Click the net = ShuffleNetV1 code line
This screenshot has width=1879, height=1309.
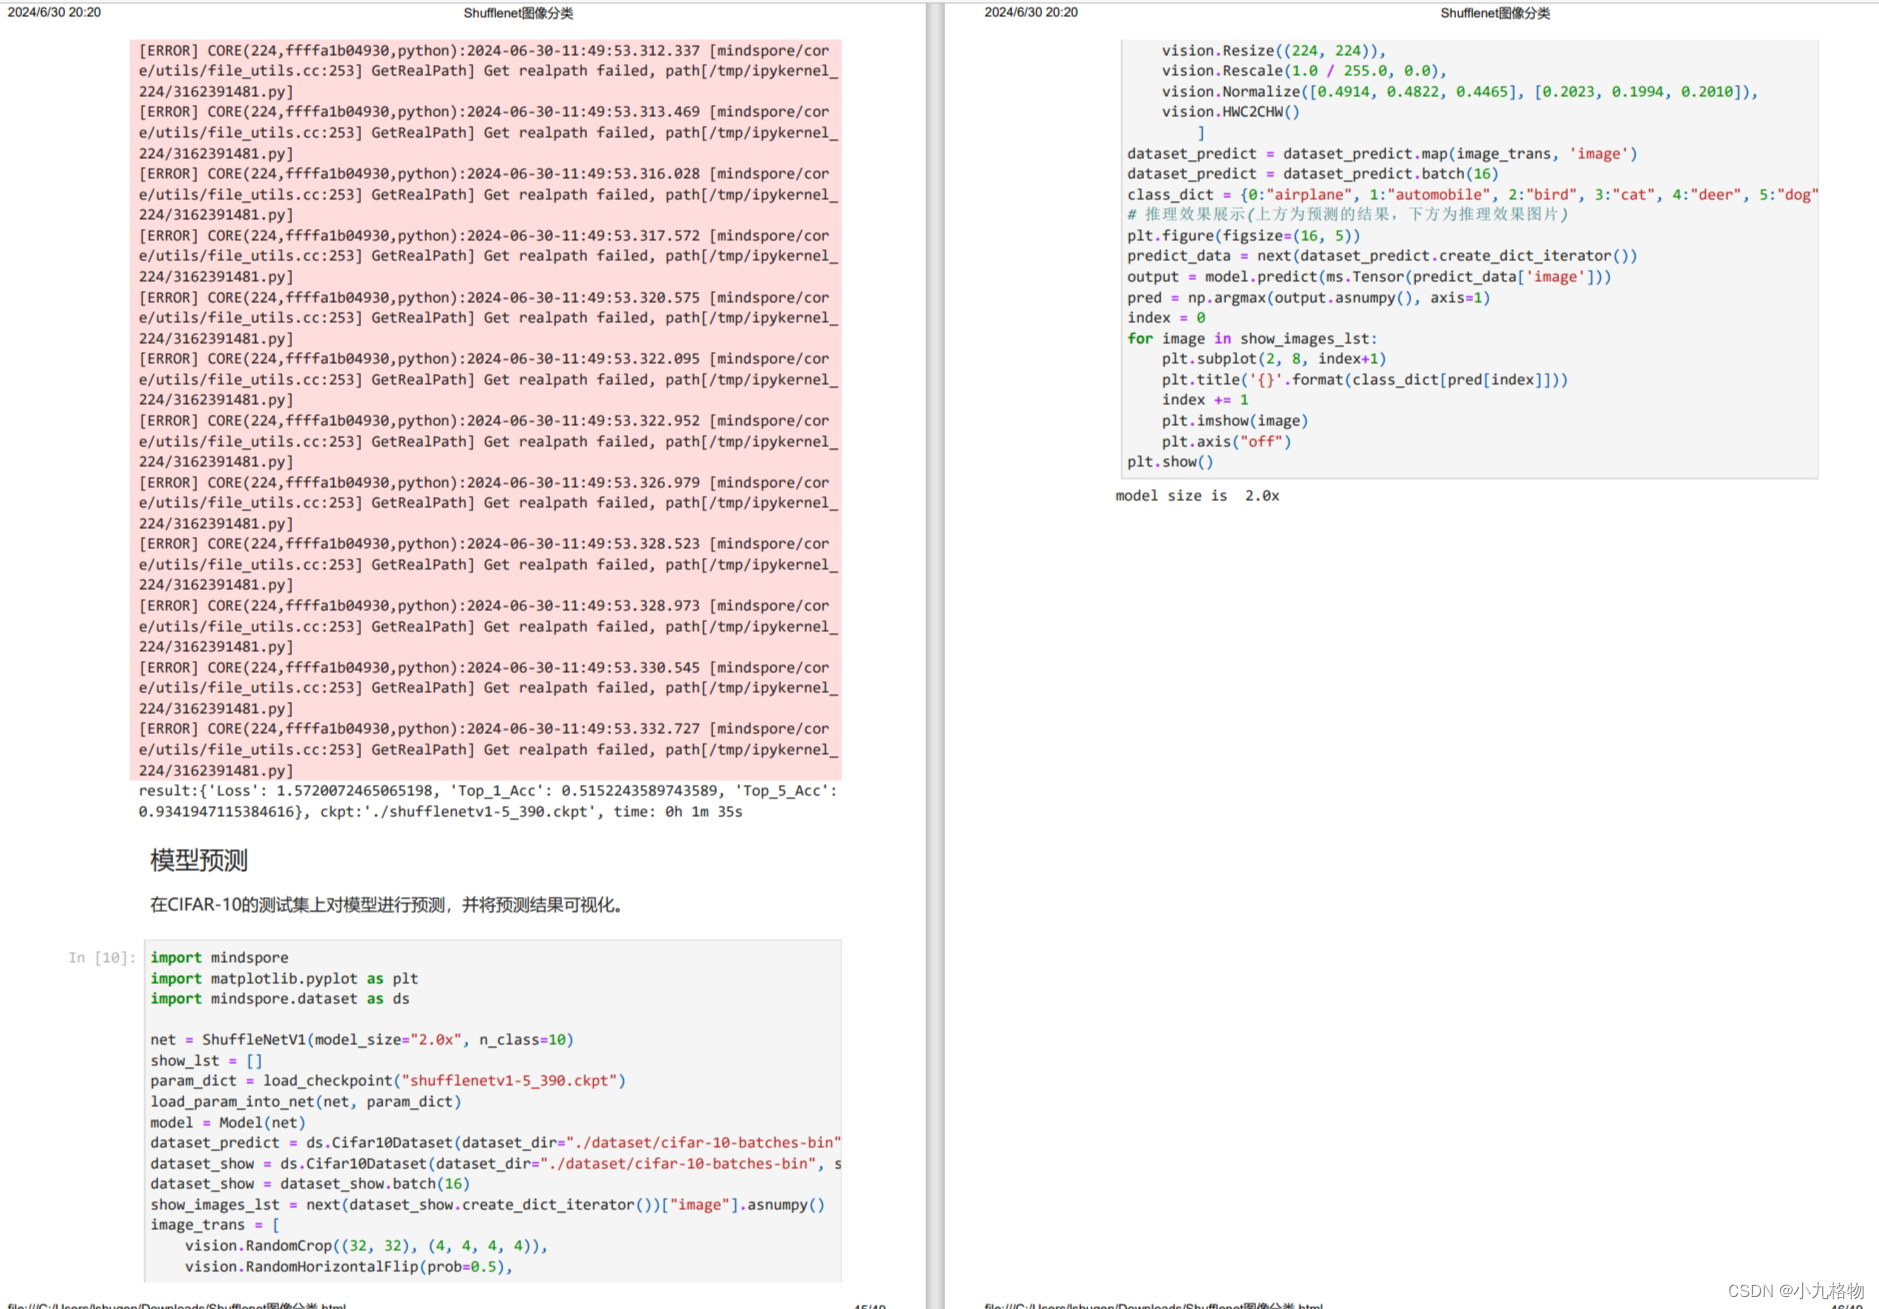362,1040
